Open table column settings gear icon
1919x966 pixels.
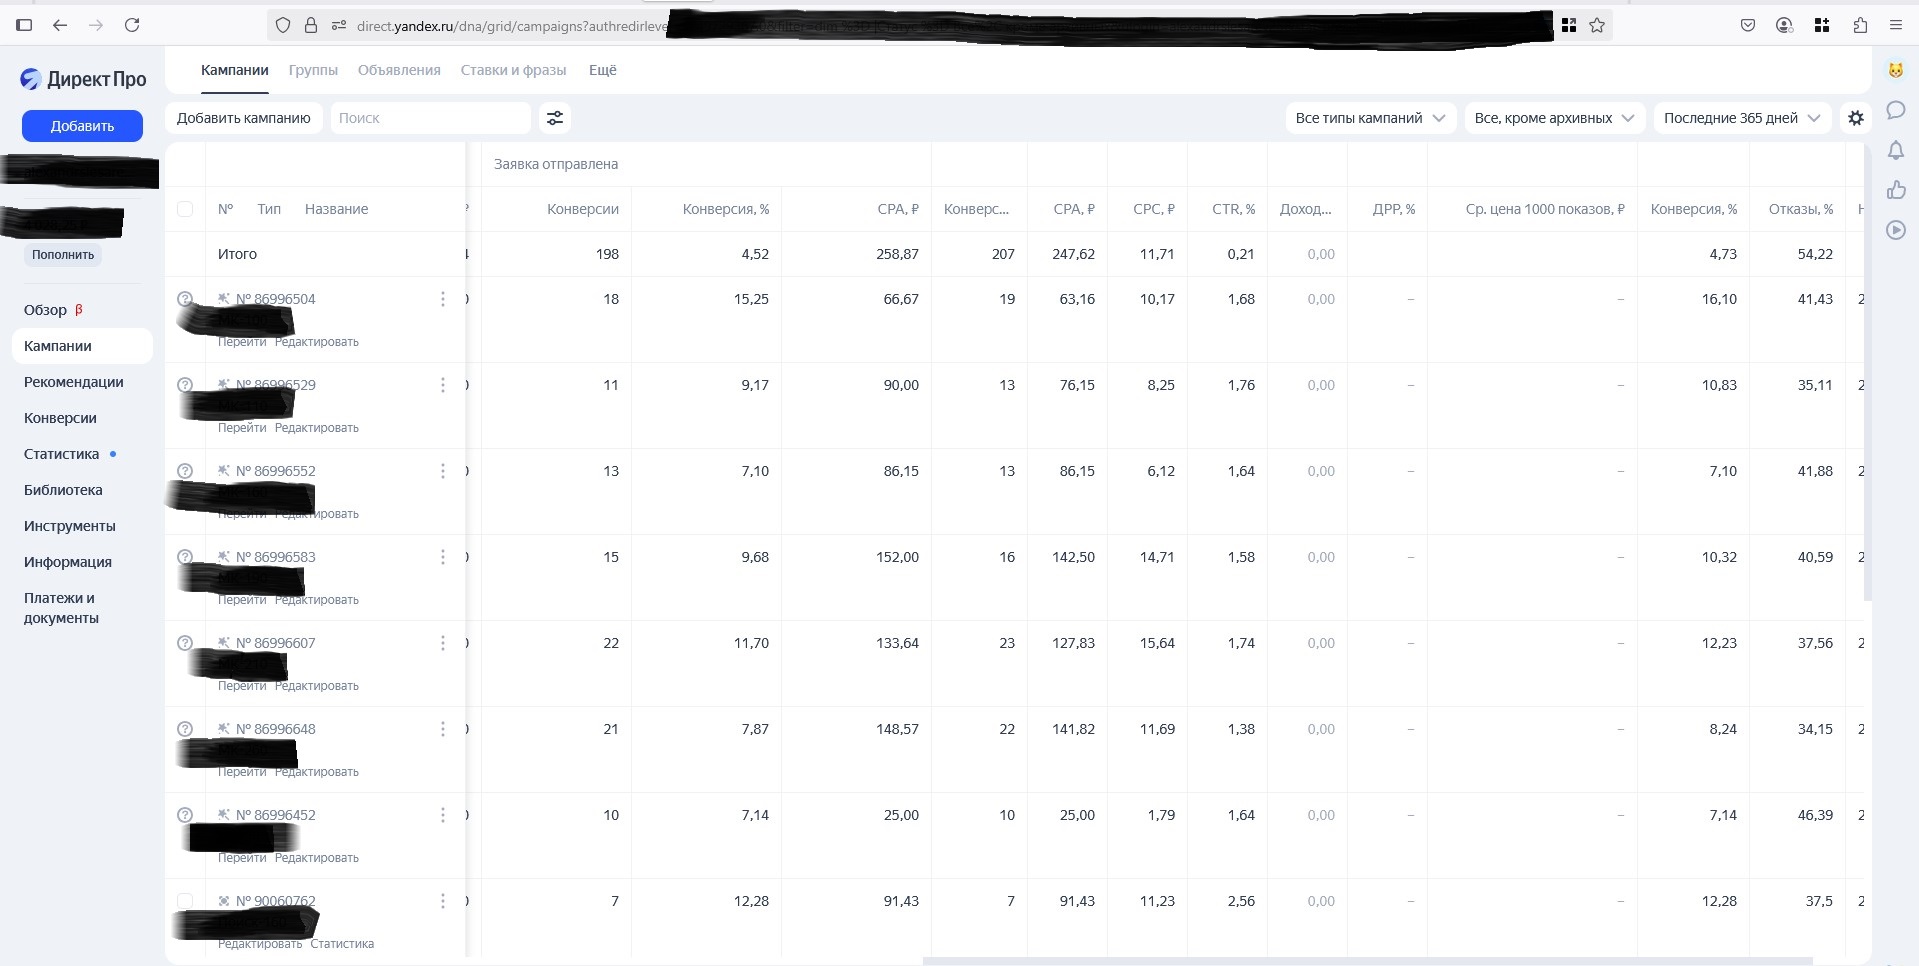click(x=1856, y=118)
